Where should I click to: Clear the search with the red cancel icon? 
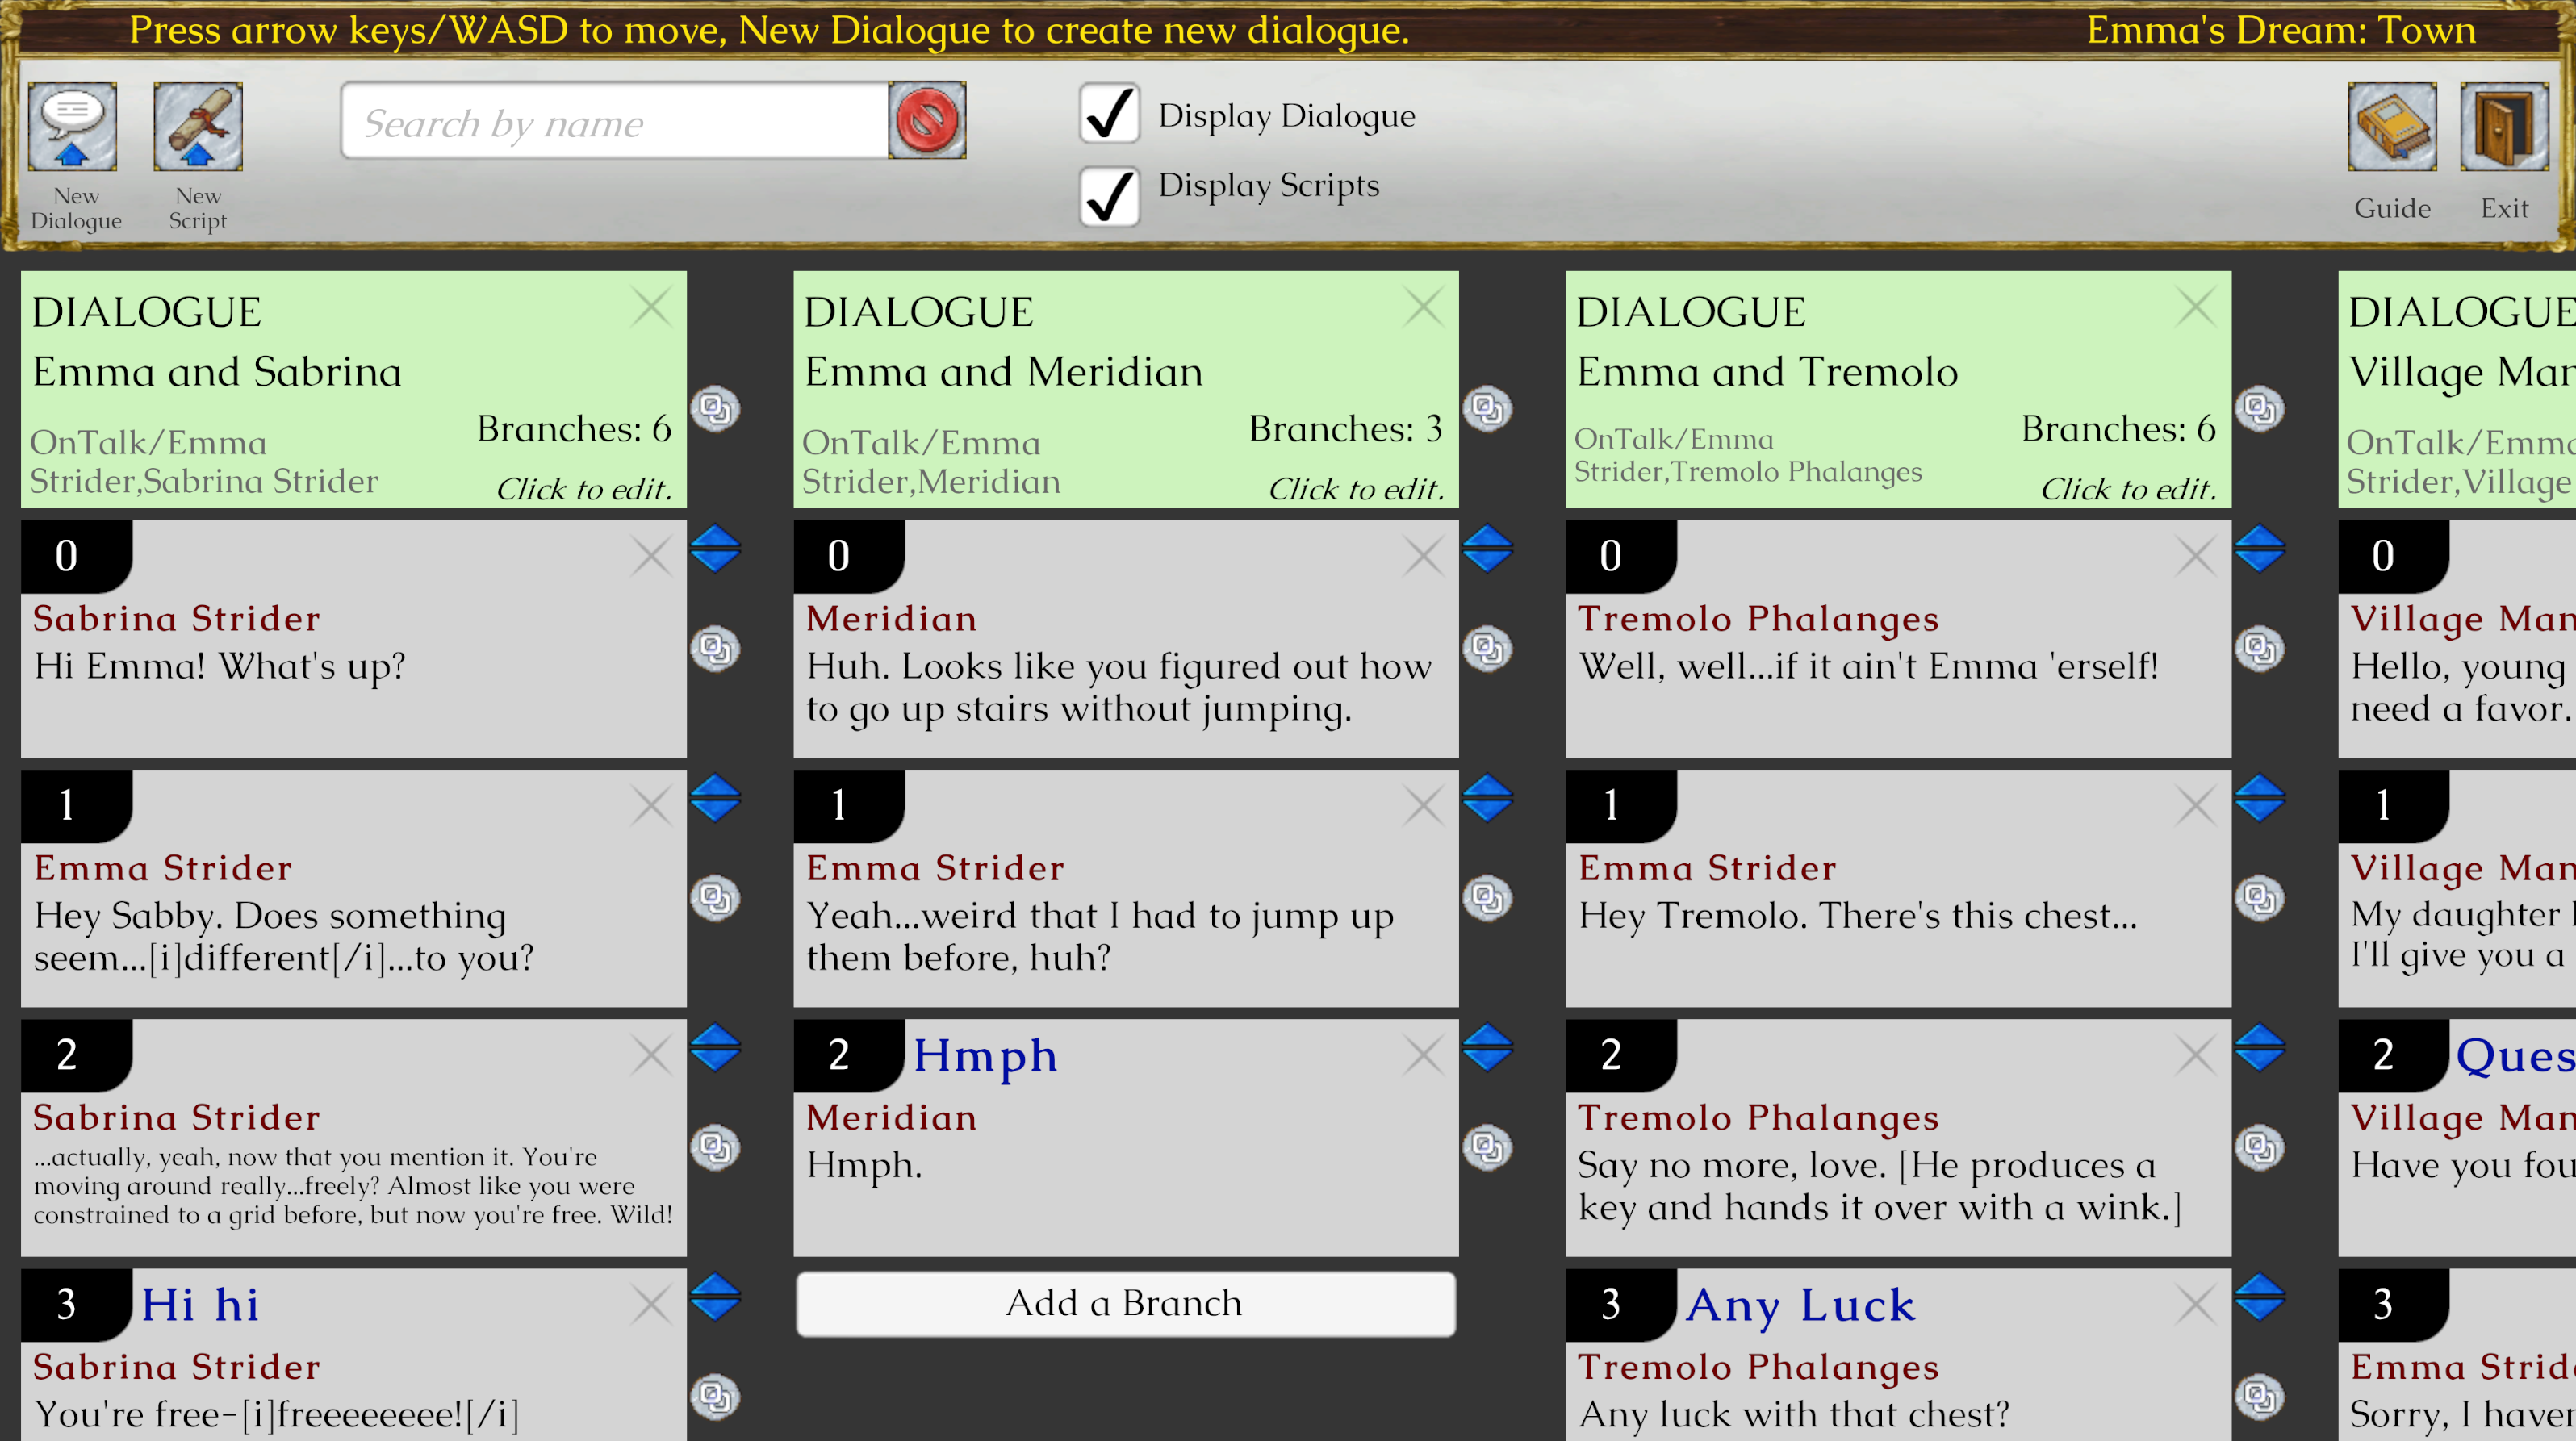pyautogui.click(x=927, y=121)
